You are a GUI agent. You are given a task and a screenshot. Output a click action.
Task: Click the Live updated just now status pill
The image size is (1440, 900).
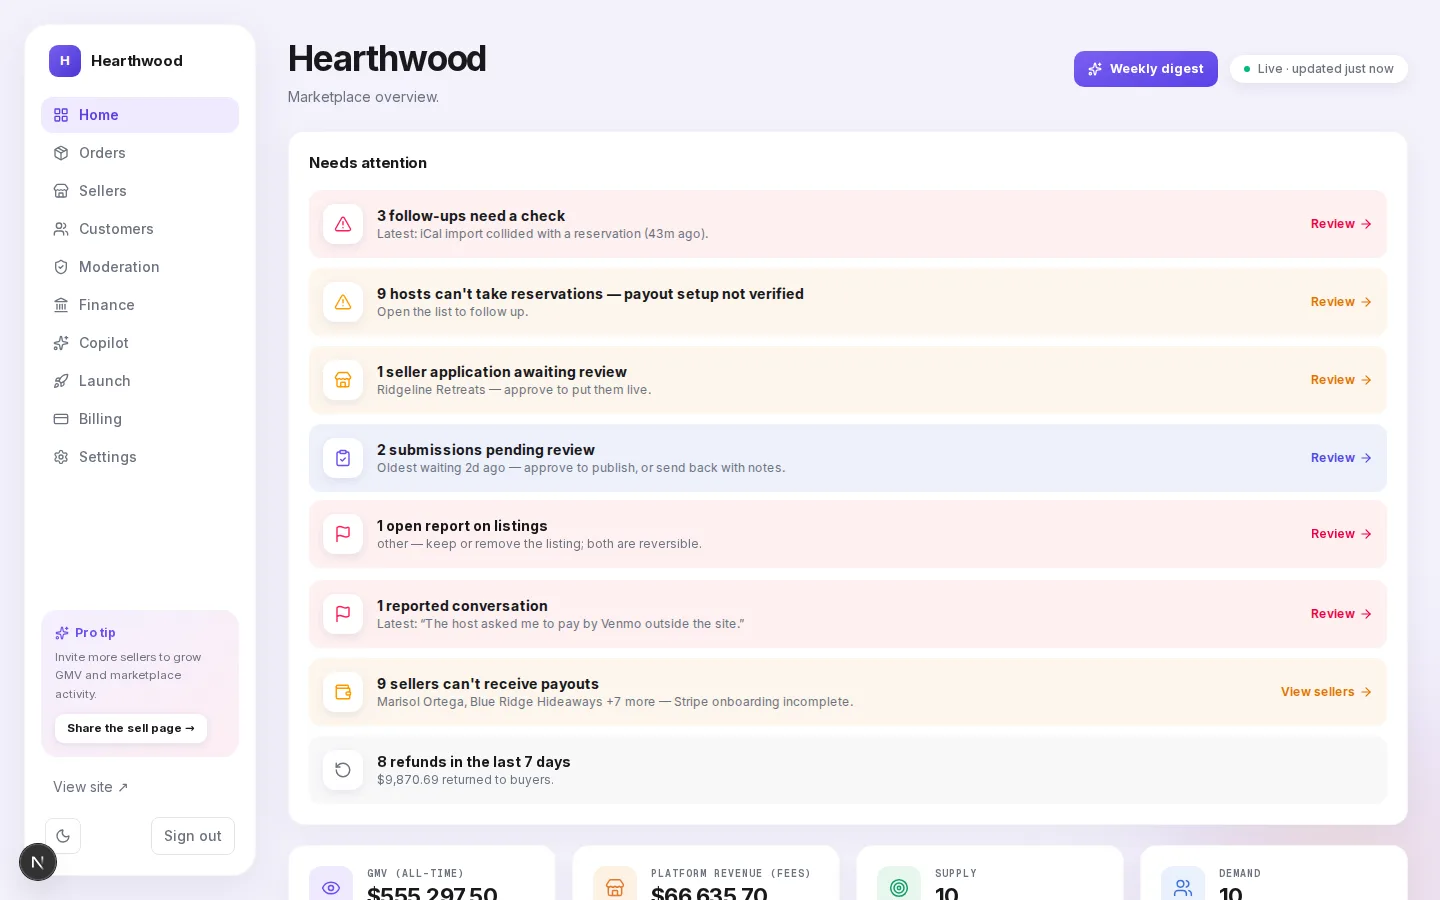[1319, 69]
